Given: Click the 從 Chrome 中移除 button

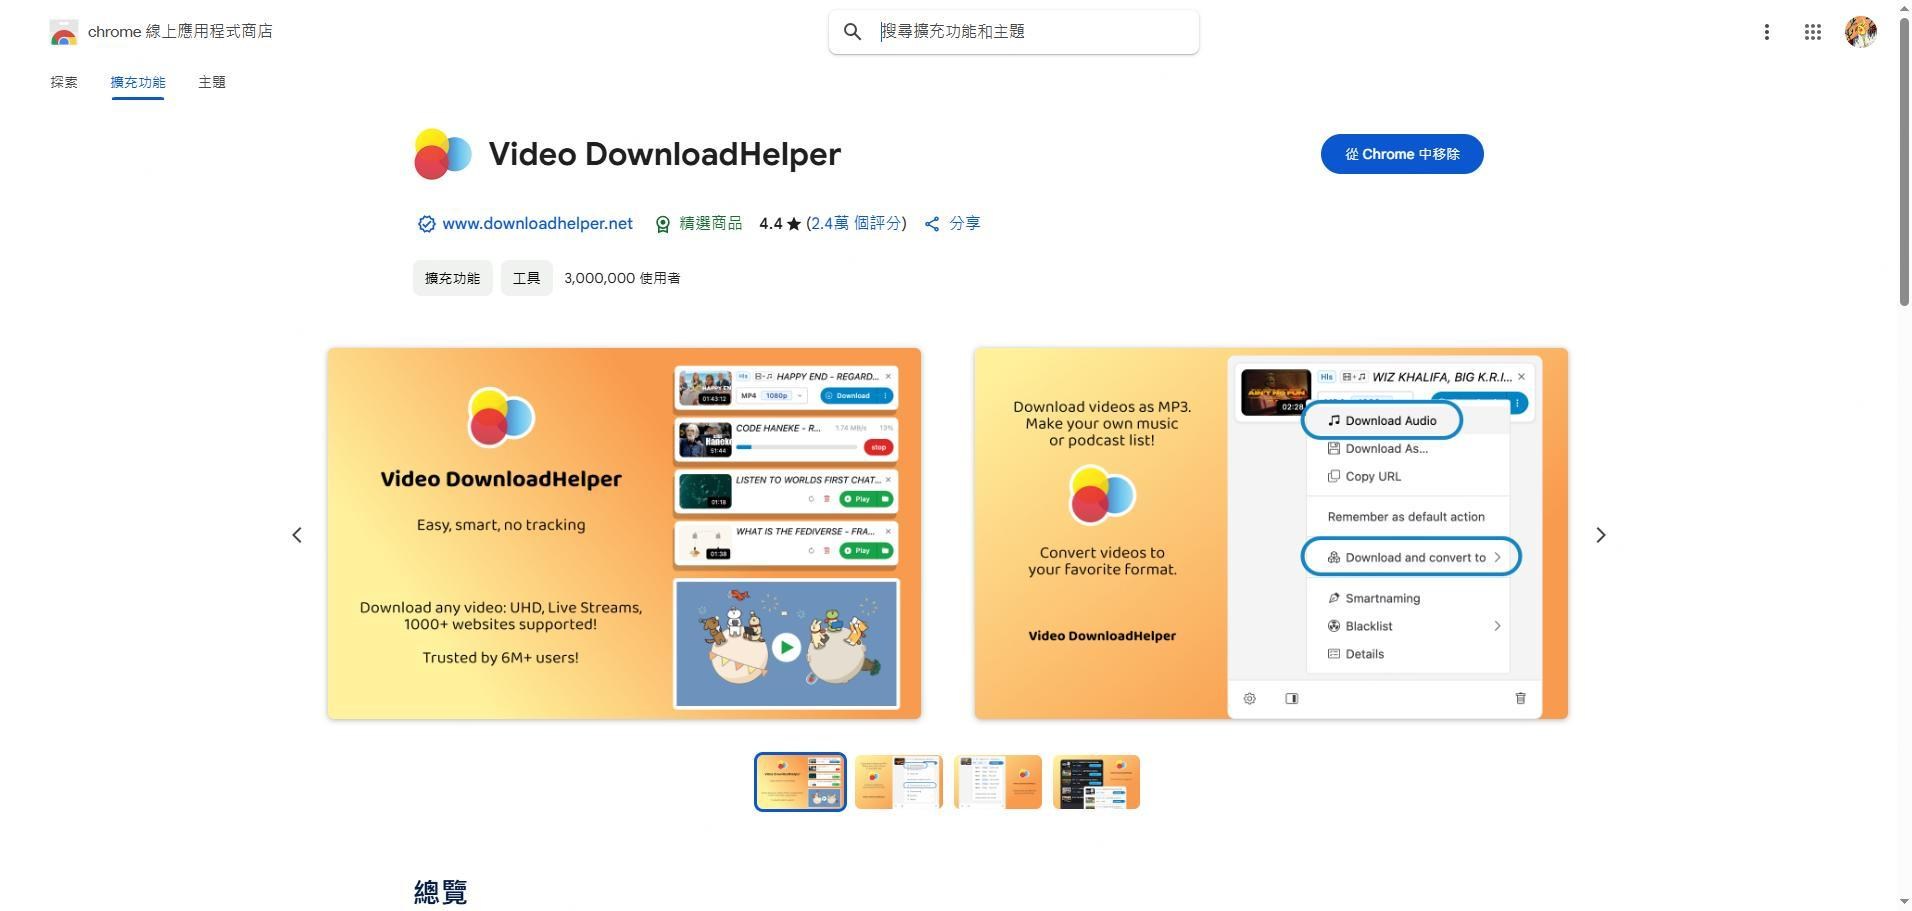Looking at the screenshot, I should click(x=1401, y=154).
